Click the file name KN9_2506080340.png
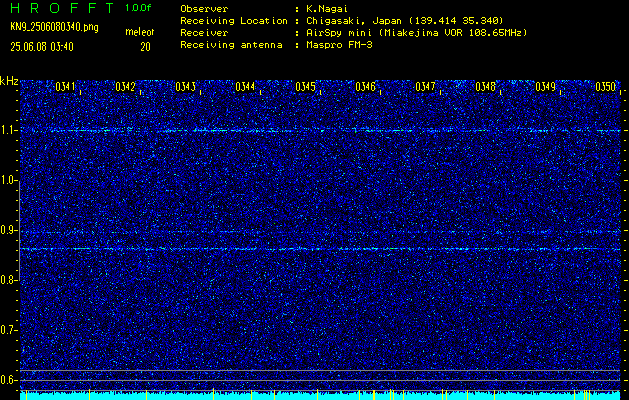This screenshot has height=400, width=629. pyautogui.click(x=54, y=27)
